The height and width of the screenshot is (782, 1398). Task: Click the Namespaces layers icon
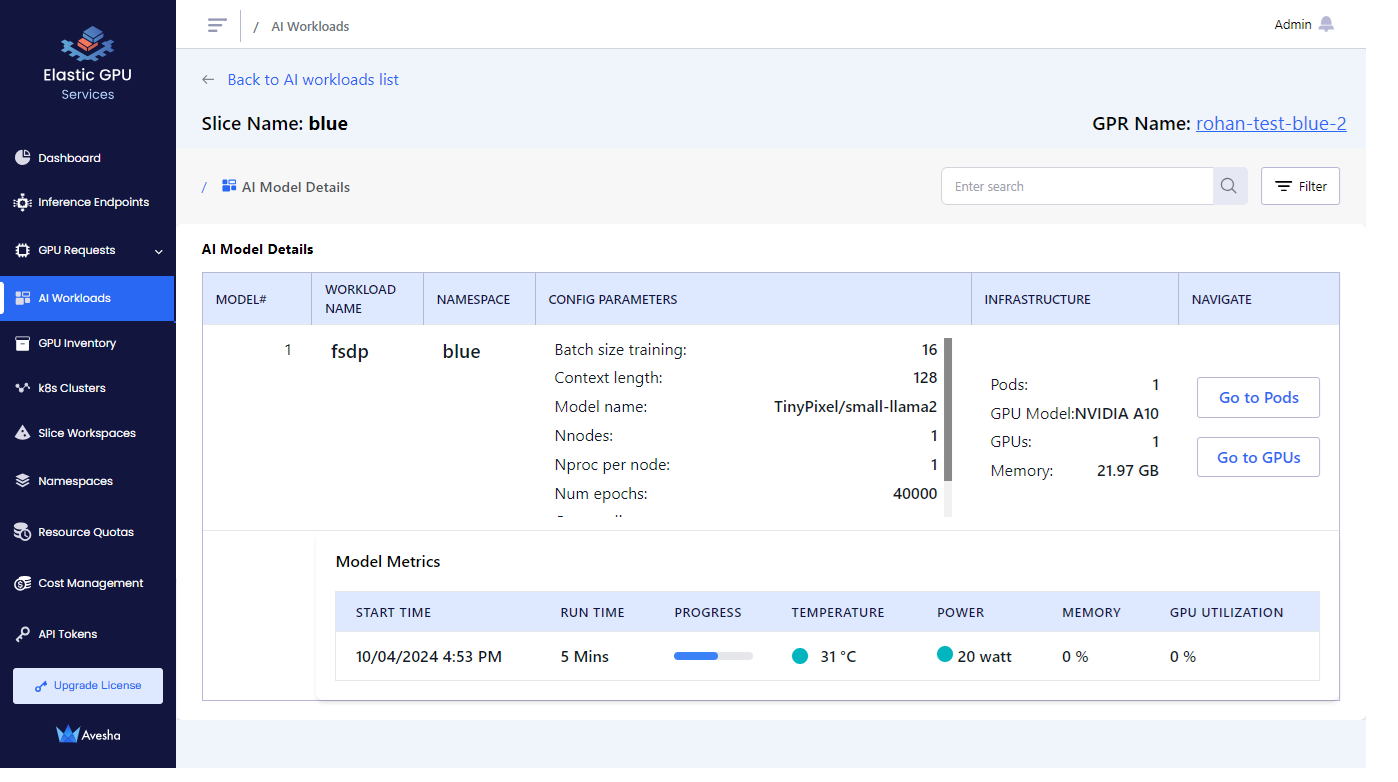(x=22, y=481)
